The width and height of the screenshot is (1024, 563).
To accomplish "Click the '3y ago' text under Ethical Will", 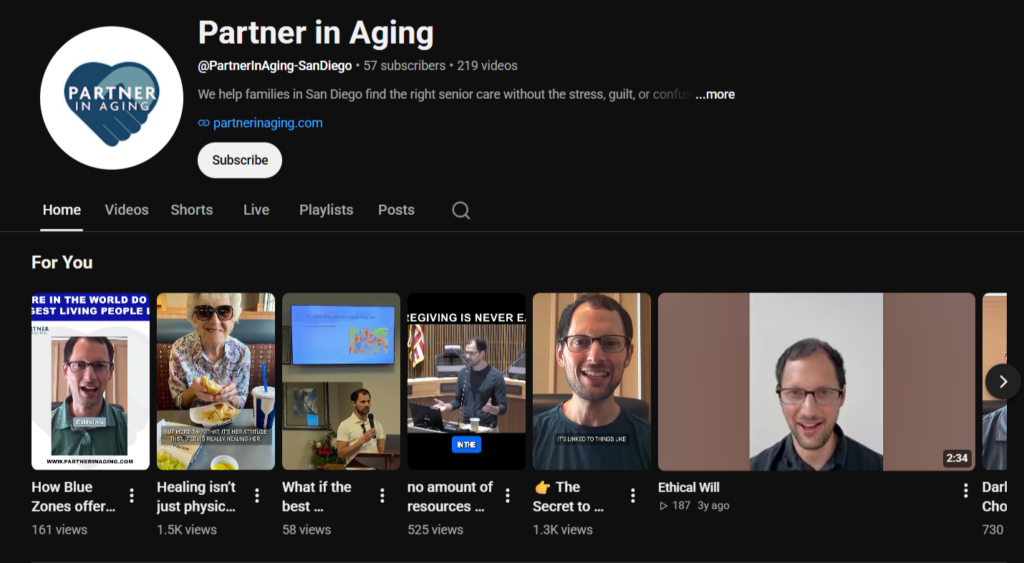I will click(713, 506).
